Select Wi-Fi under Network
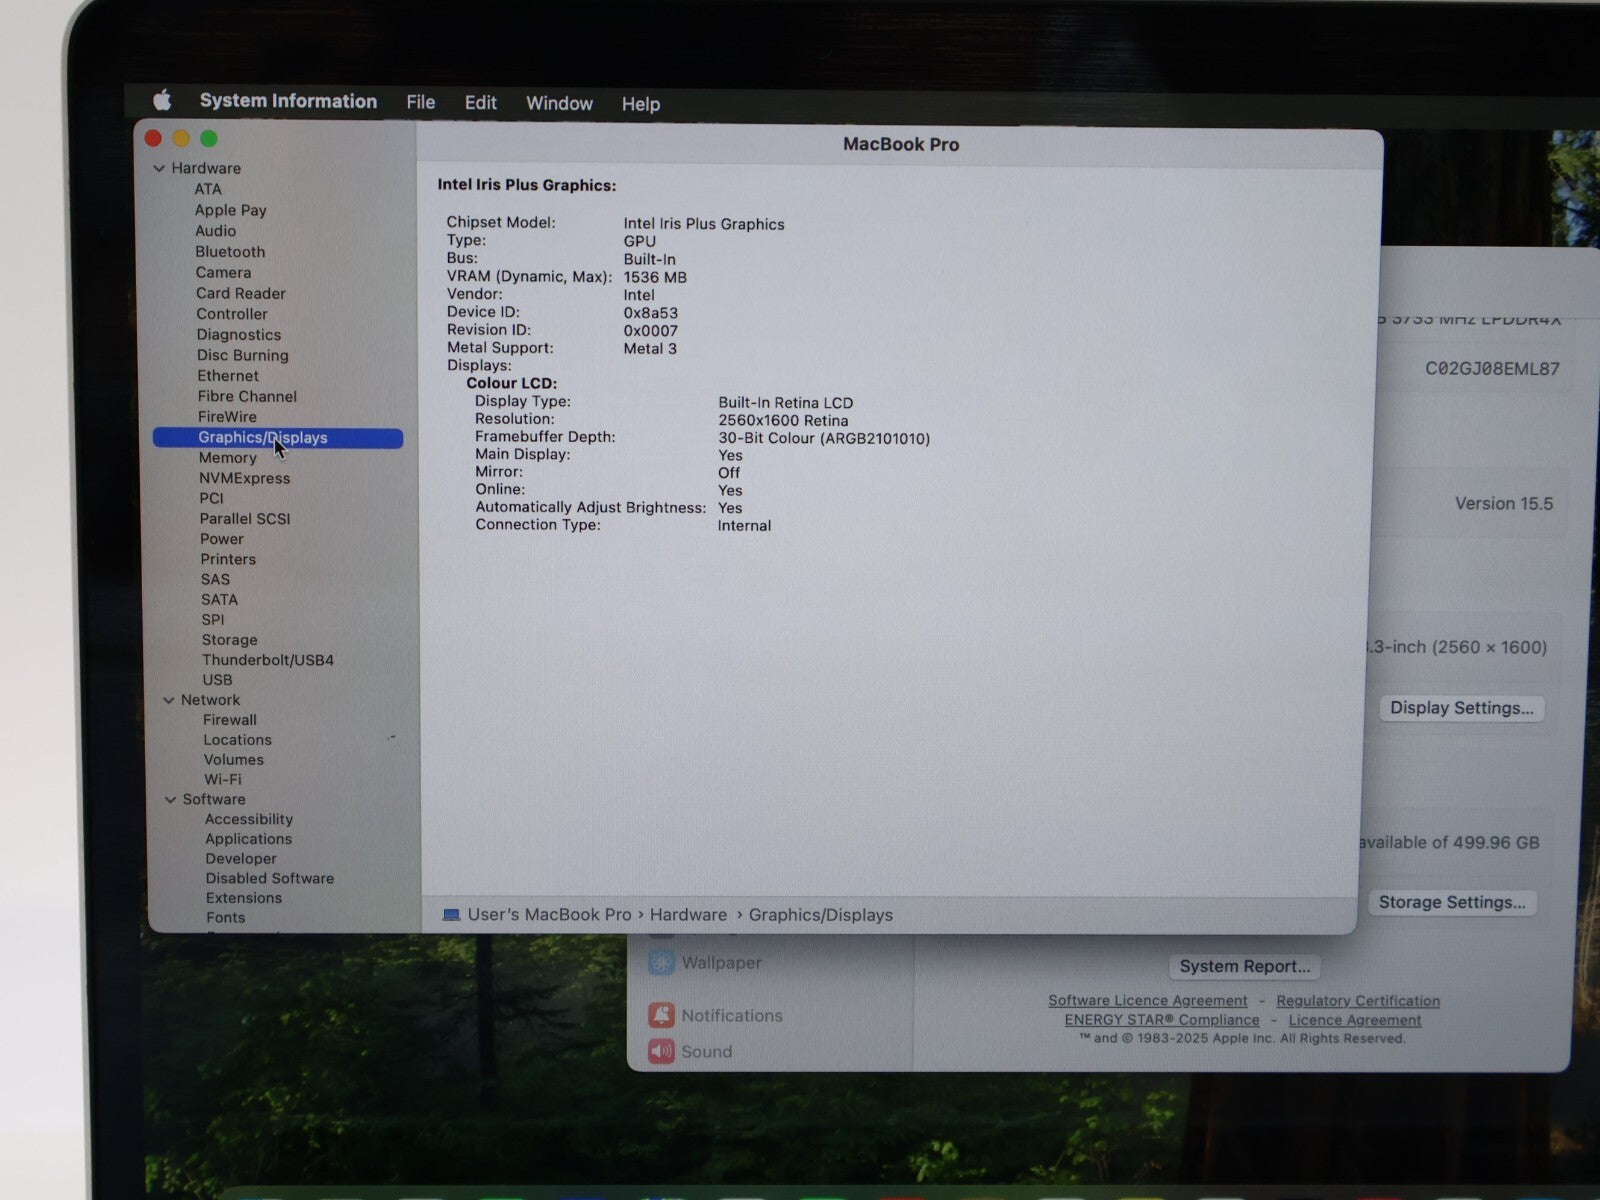1600x1200 pixels. [x=223, y=780]
